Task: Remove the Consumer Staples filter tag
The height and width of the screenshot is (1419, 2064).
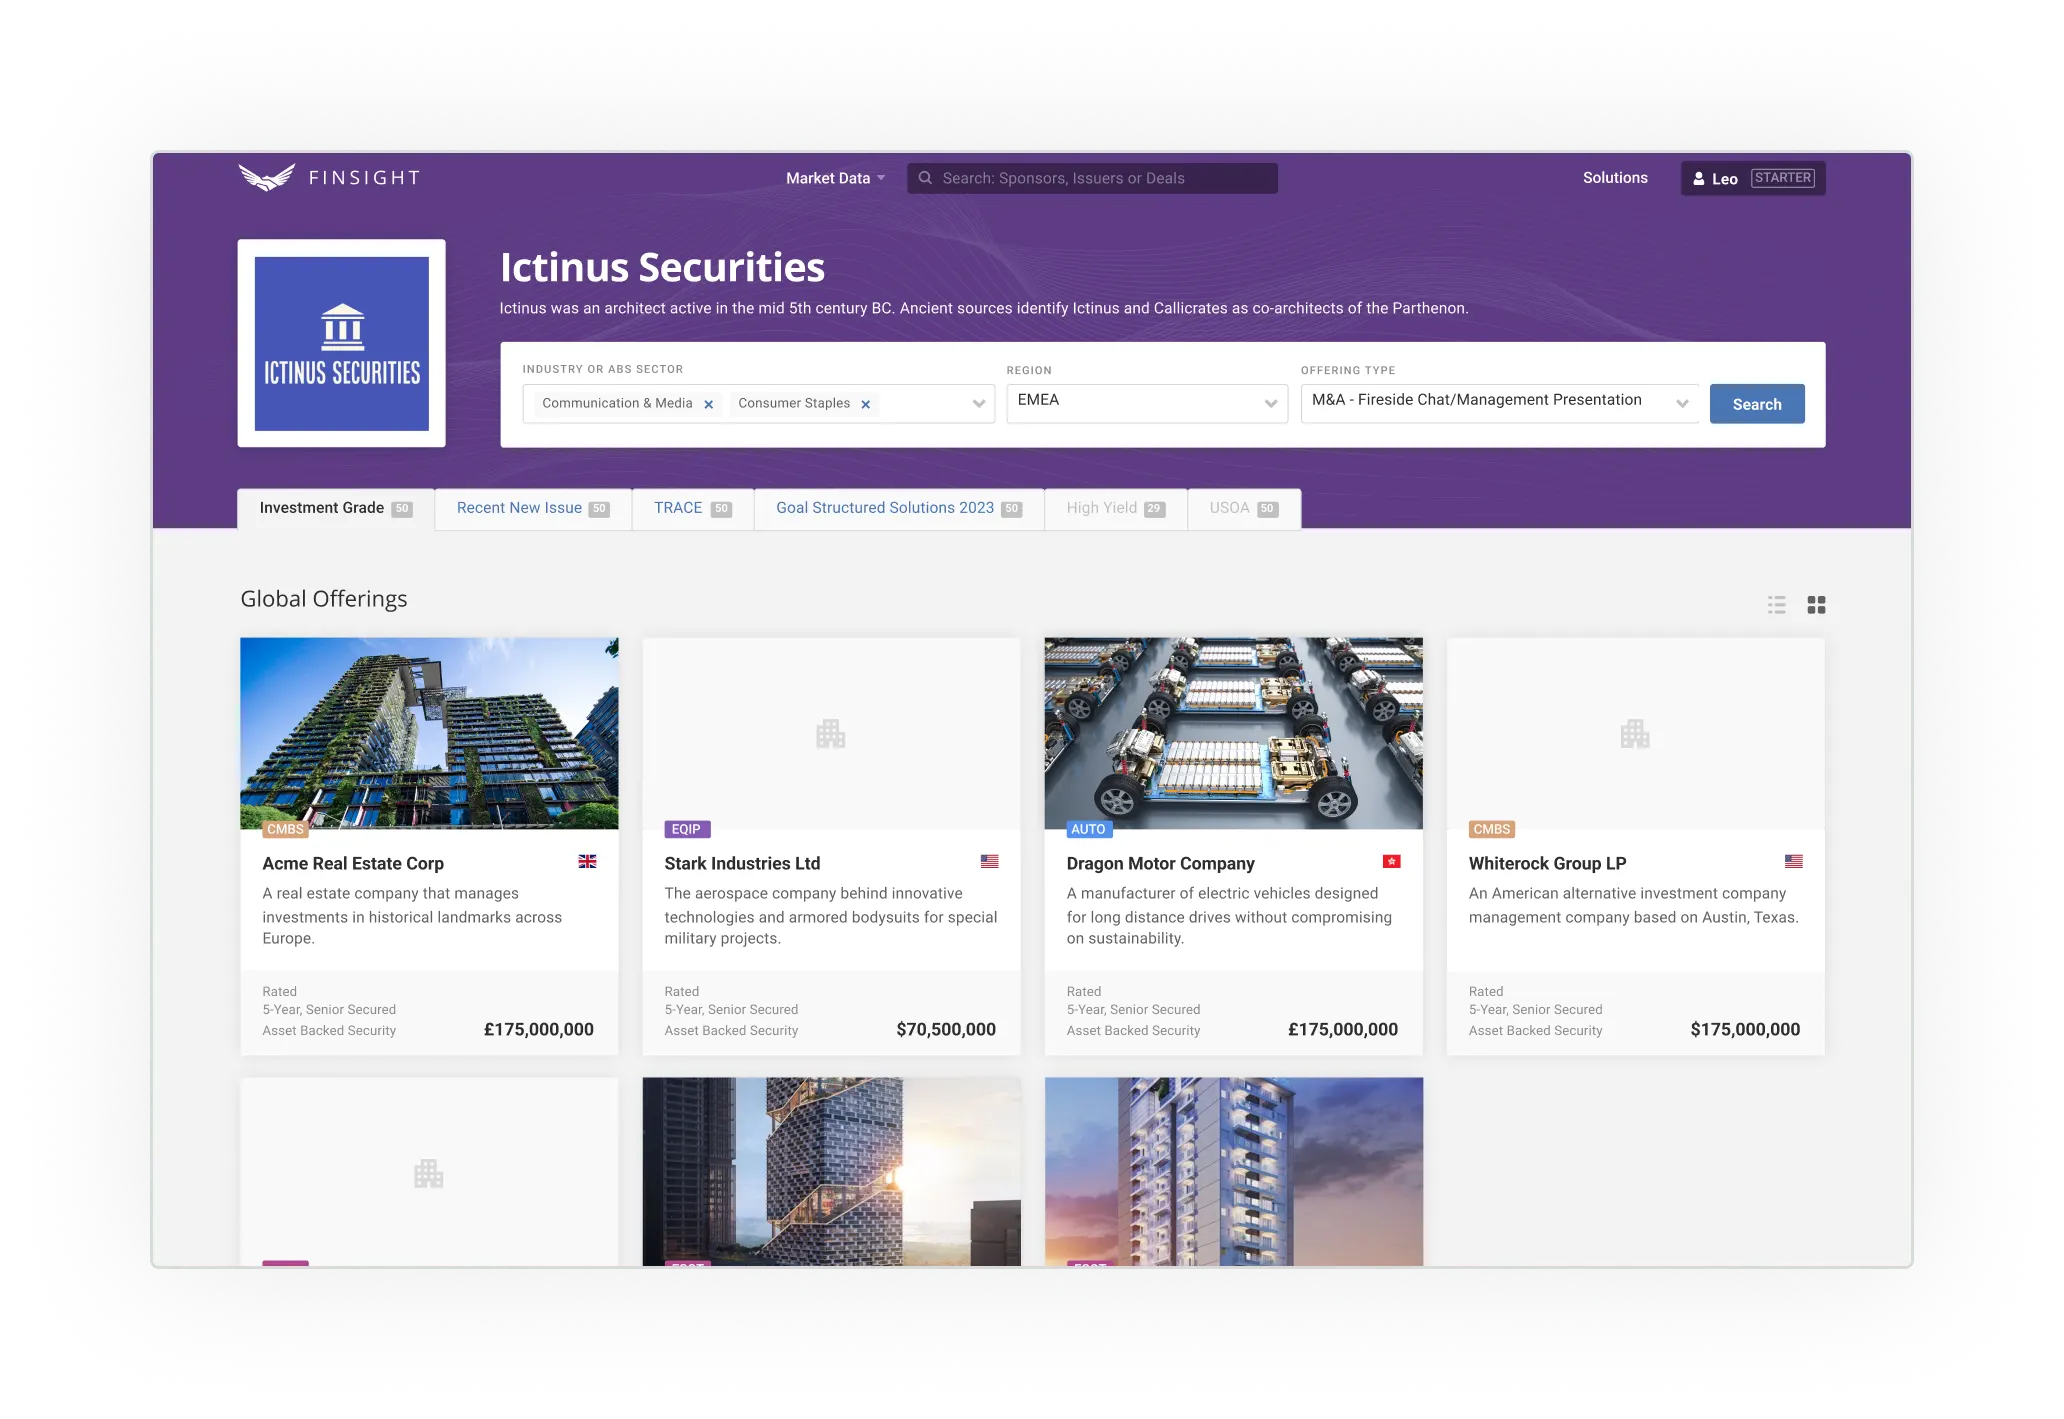Action: tap(866, 404)
